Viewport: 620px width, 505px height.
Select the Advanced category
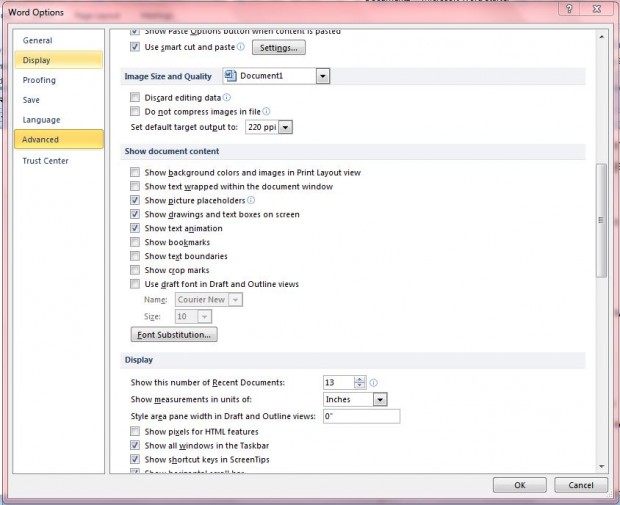tap(59, 139)
